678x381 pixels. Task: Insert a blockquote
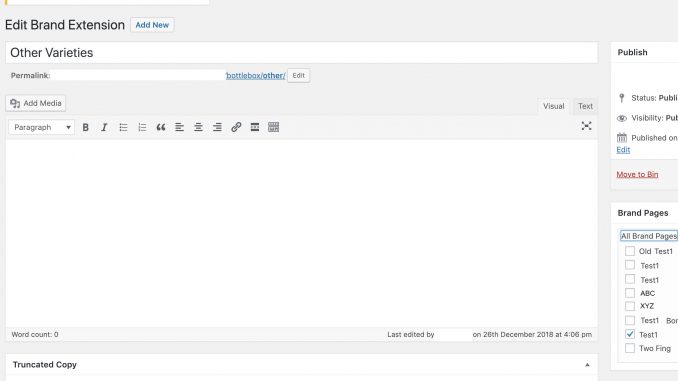(x=161, y=127)
